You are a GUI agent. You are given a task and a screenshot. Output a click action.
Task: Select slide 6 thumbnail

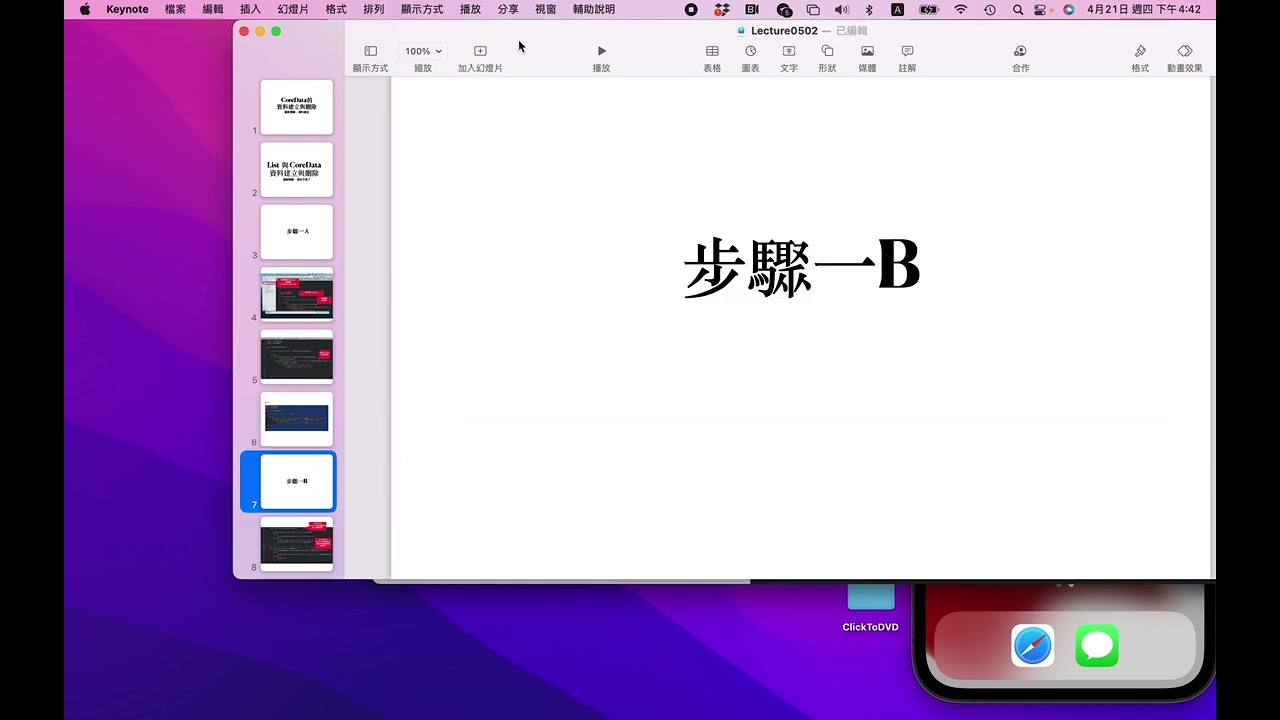[x=297, y=419]
